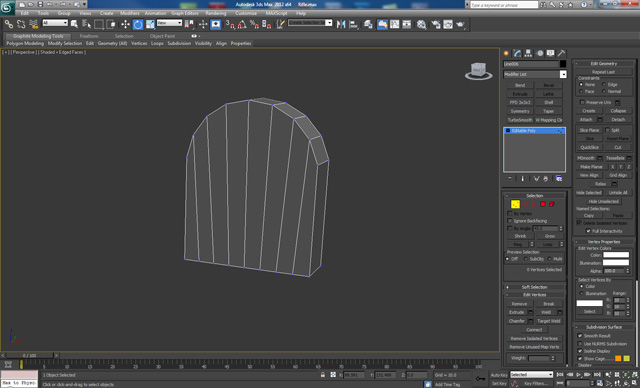Click the Repeat Last button
Screen dimensions: 640x388
603,72
